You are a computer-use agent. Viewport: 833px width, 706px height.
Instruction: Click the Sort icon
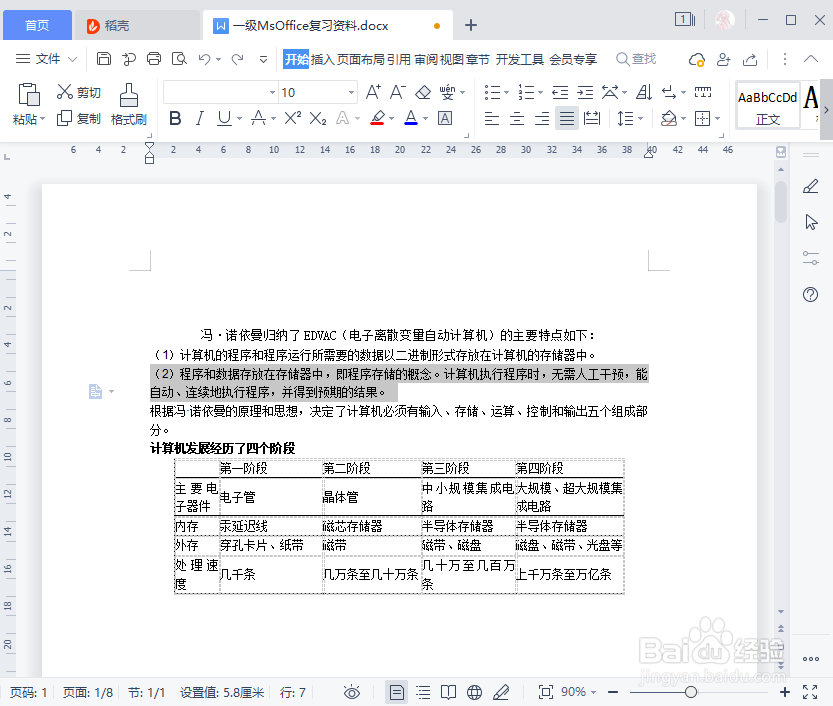[644, 92]
